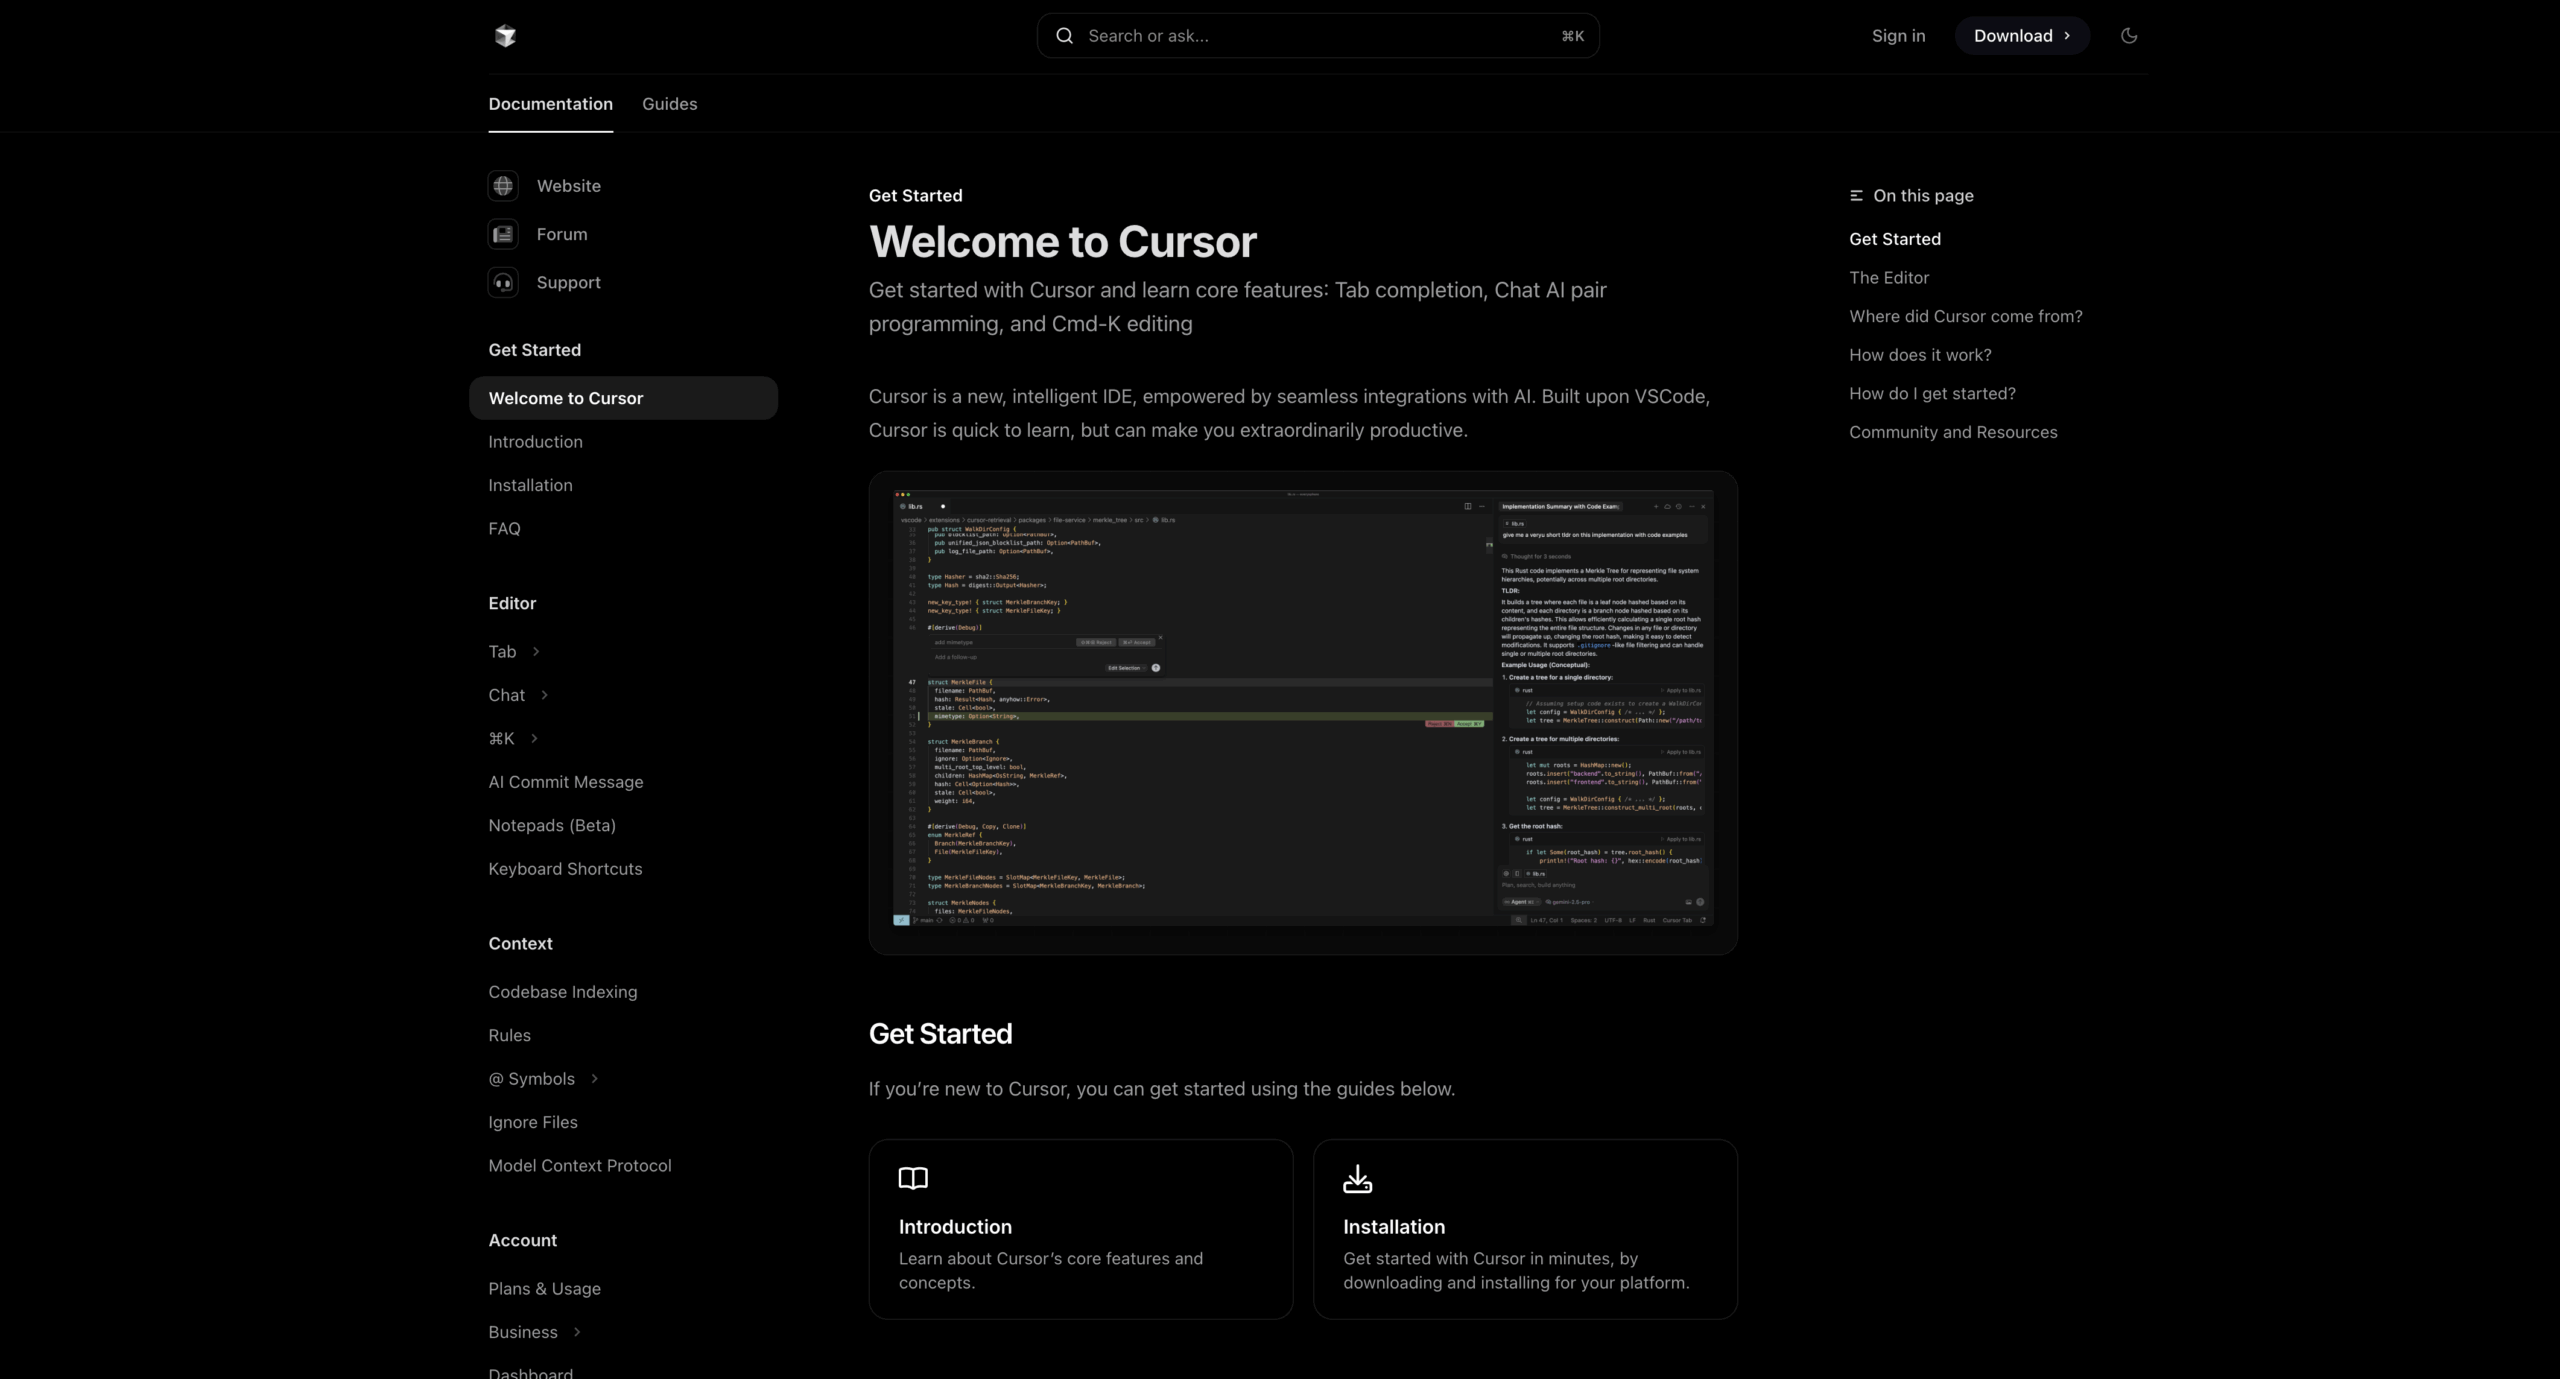Jump to Where did Cursor come from?
This screenshot has height=1379, width=2560.
pyautogui.click(x=1965, y=317)
